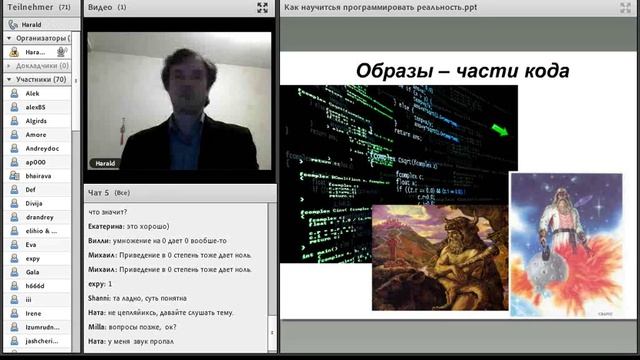The height and width of the screenshot is (360, 640).
Task: Click the user icon beside Algirds
Action: click(14, 121)
